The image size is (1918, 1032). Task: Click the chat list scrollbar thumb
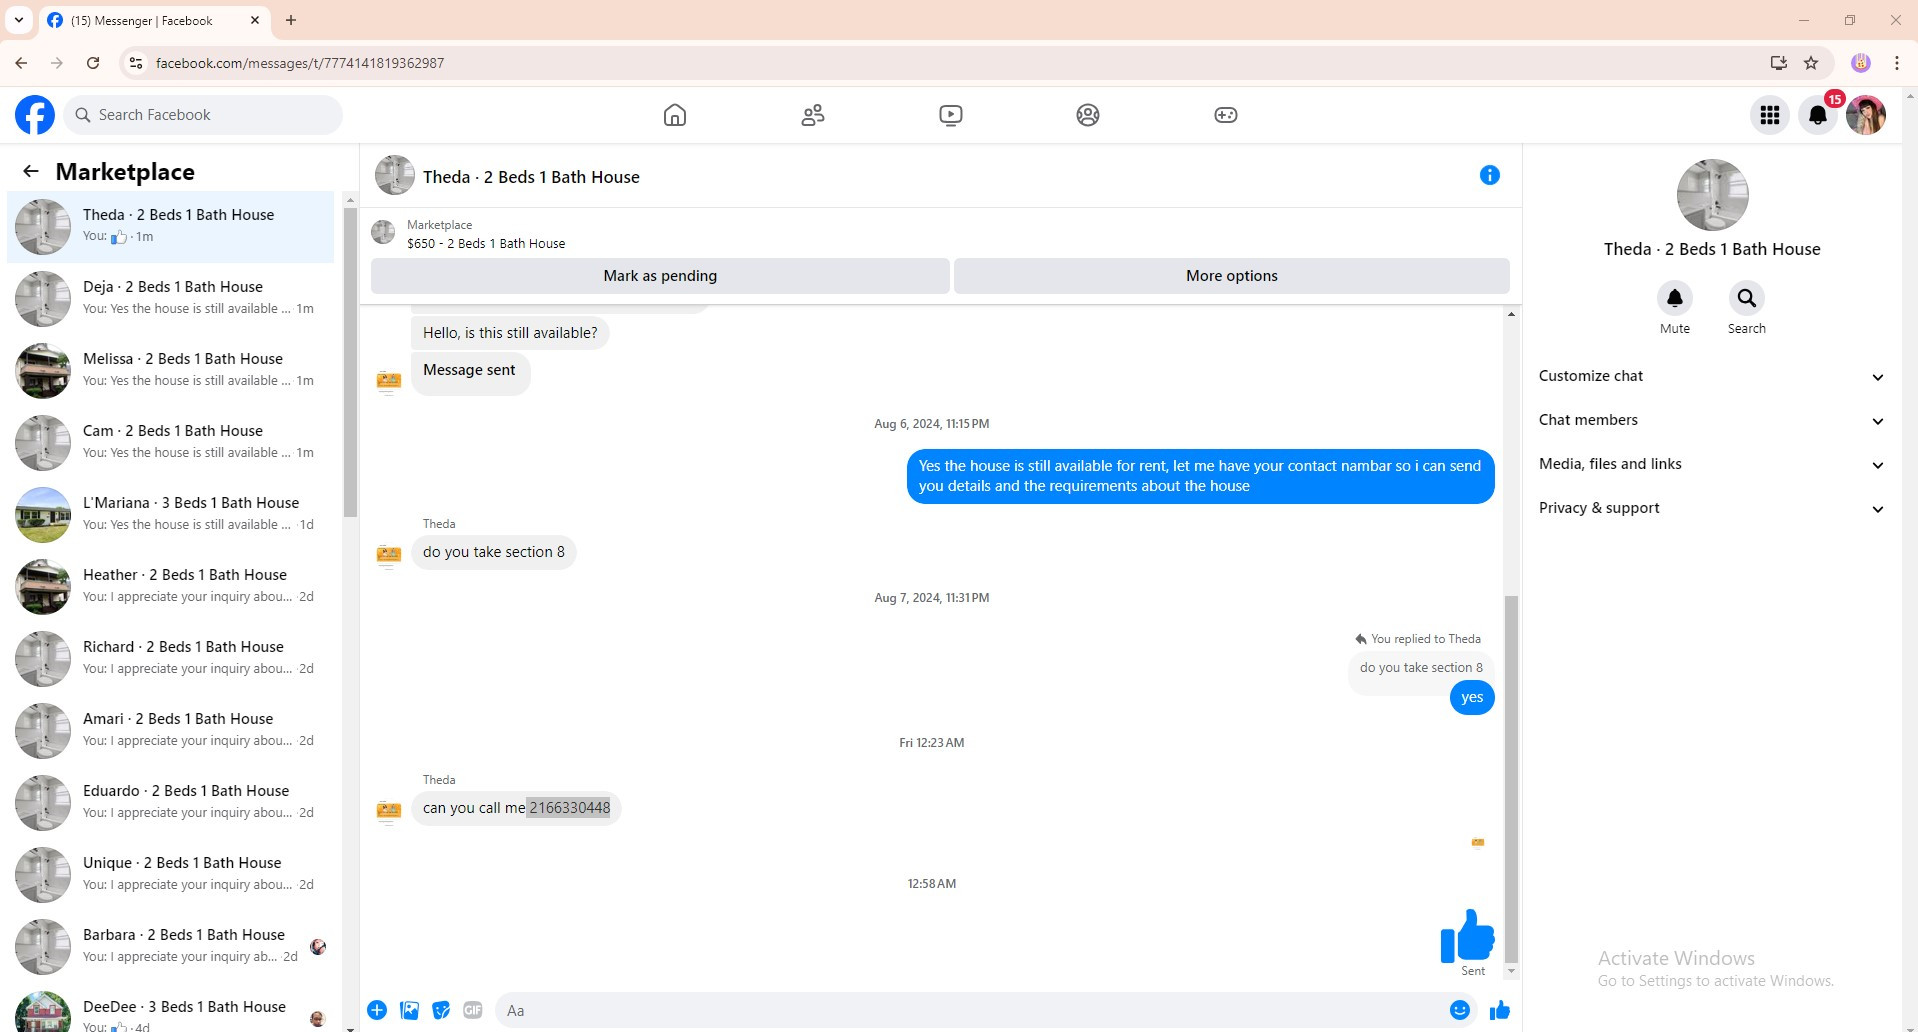(350, 362)
